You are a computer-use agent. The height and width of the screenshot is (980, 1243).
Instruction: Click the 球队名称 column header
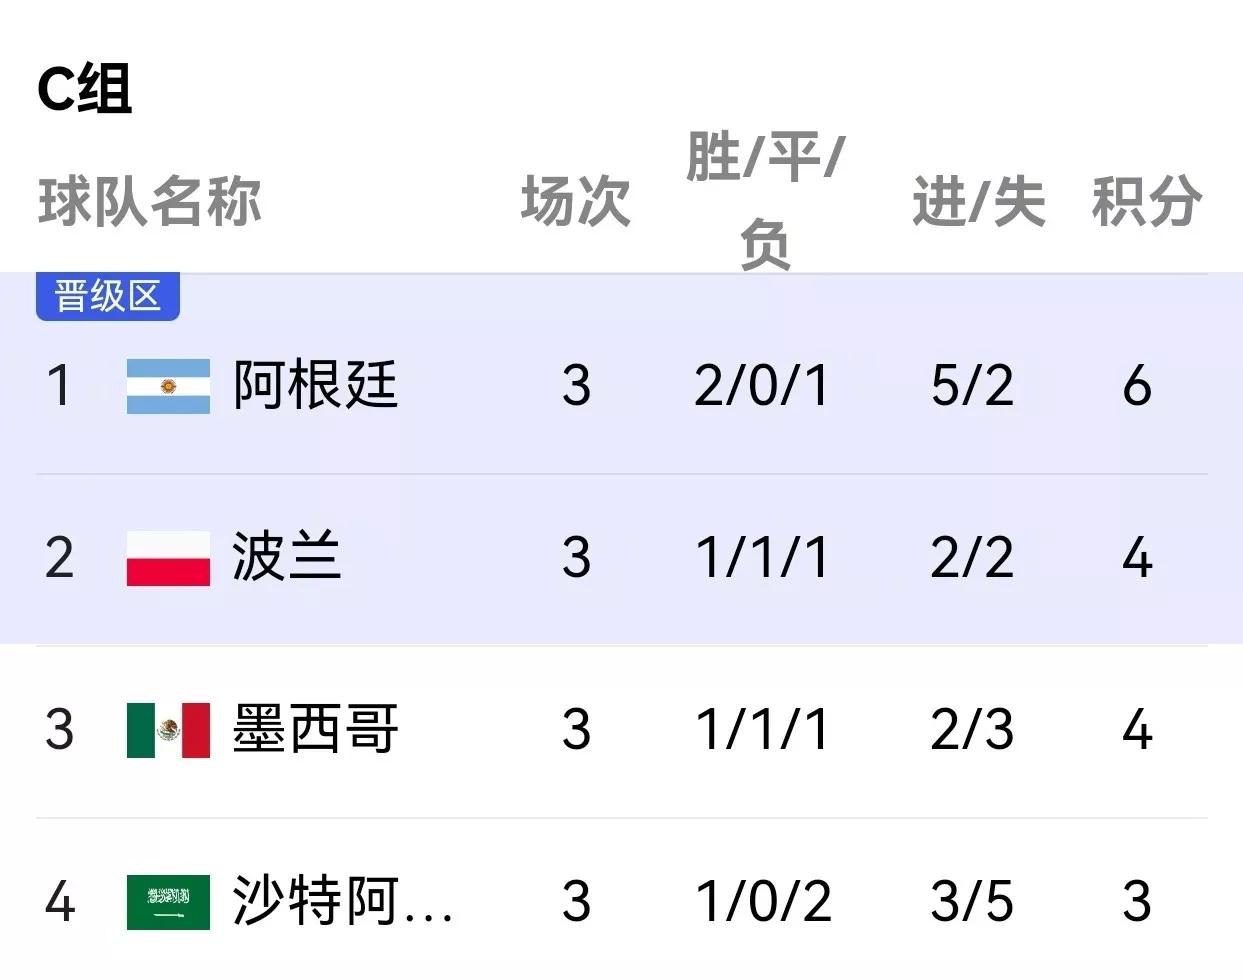[152, 202]
